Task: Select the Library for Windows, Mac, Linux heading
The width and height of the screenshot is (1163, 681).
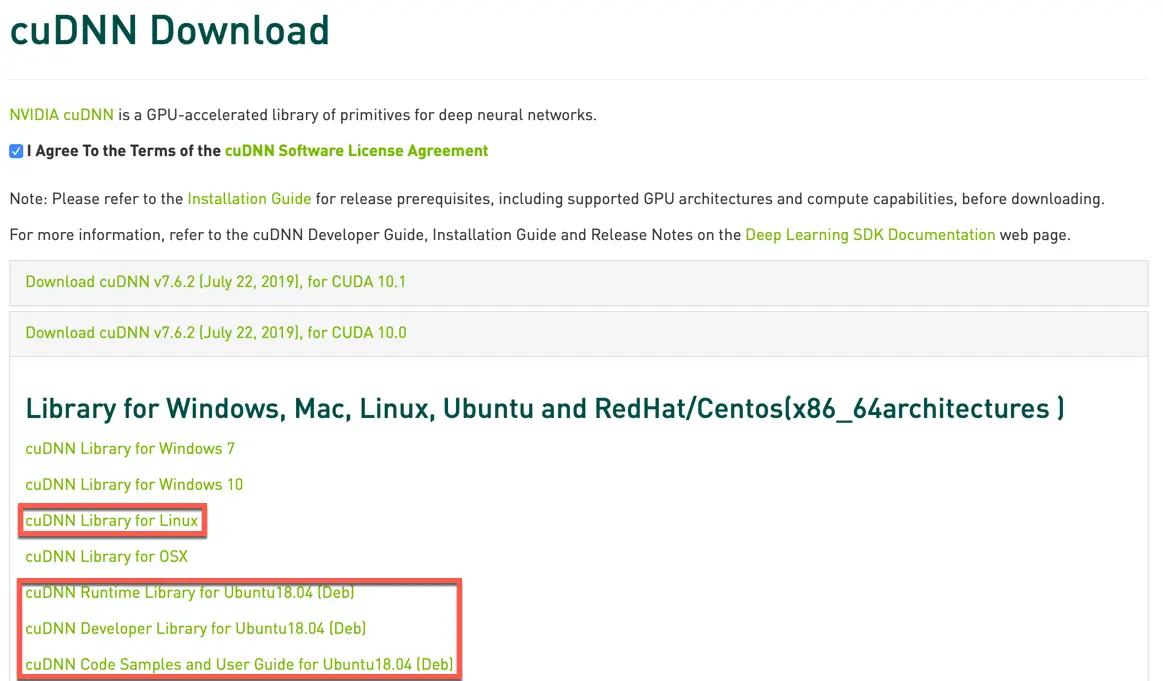Action: 545,409
